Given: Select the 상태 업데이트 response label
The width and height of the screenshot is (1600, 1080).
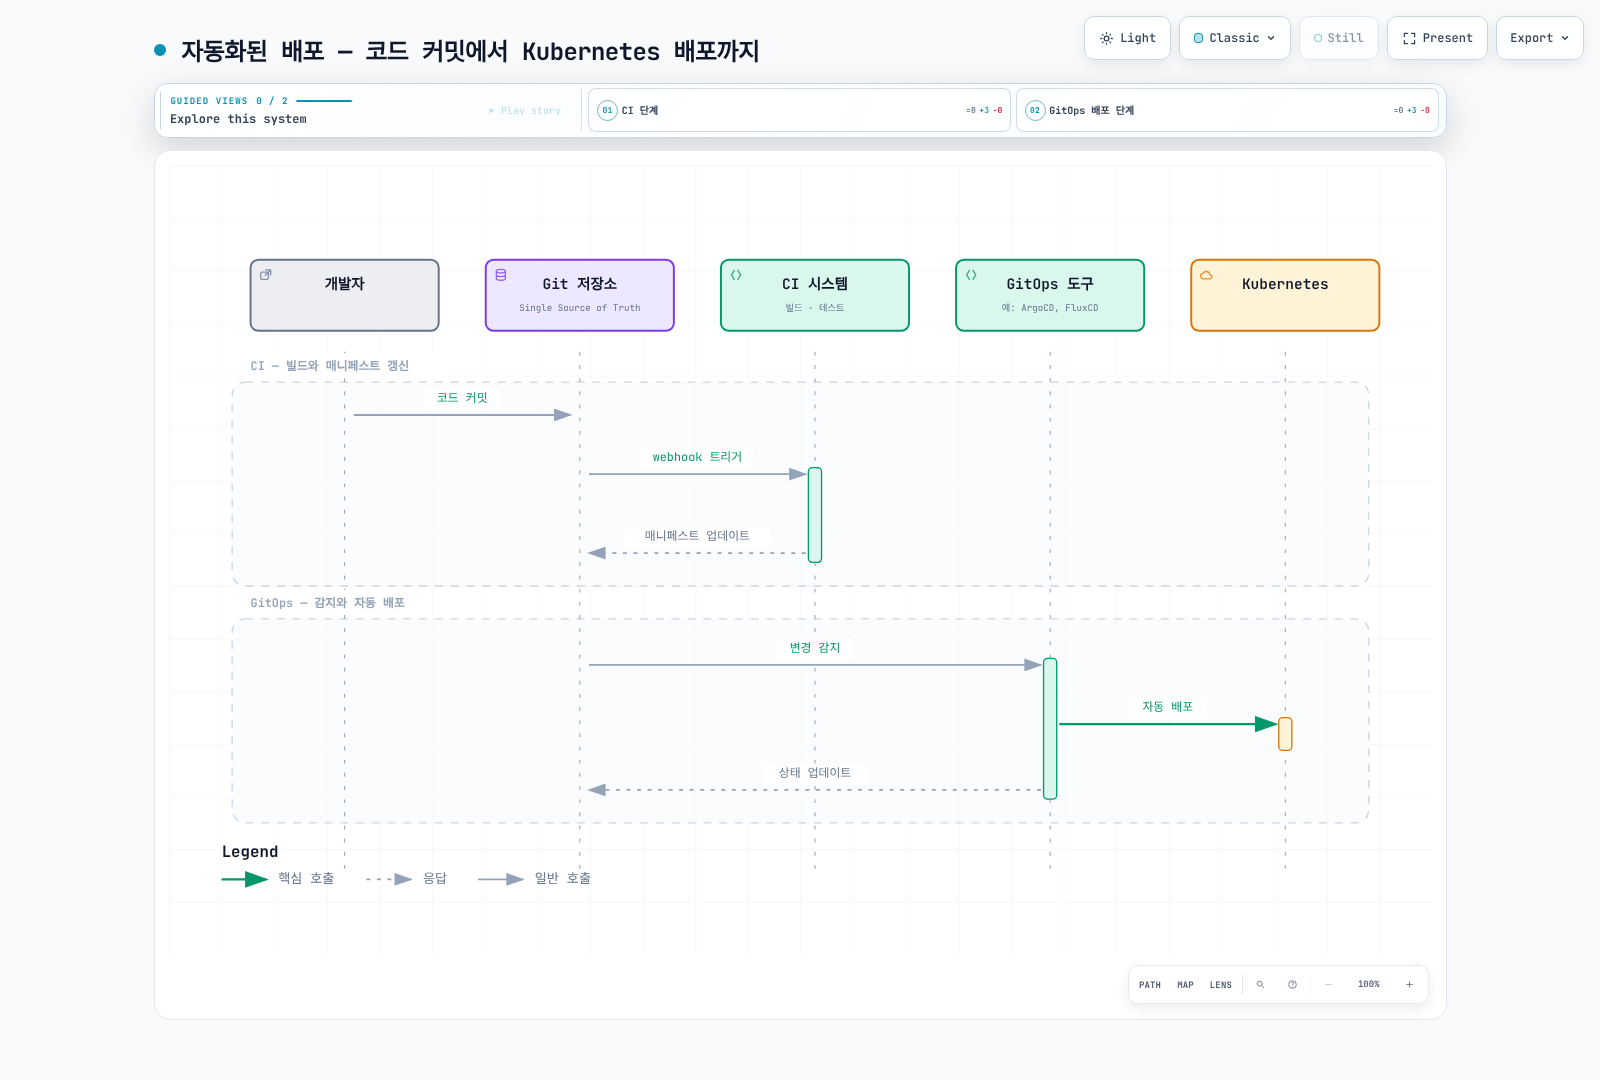Looking at the screenshot, I should (815, 773).
